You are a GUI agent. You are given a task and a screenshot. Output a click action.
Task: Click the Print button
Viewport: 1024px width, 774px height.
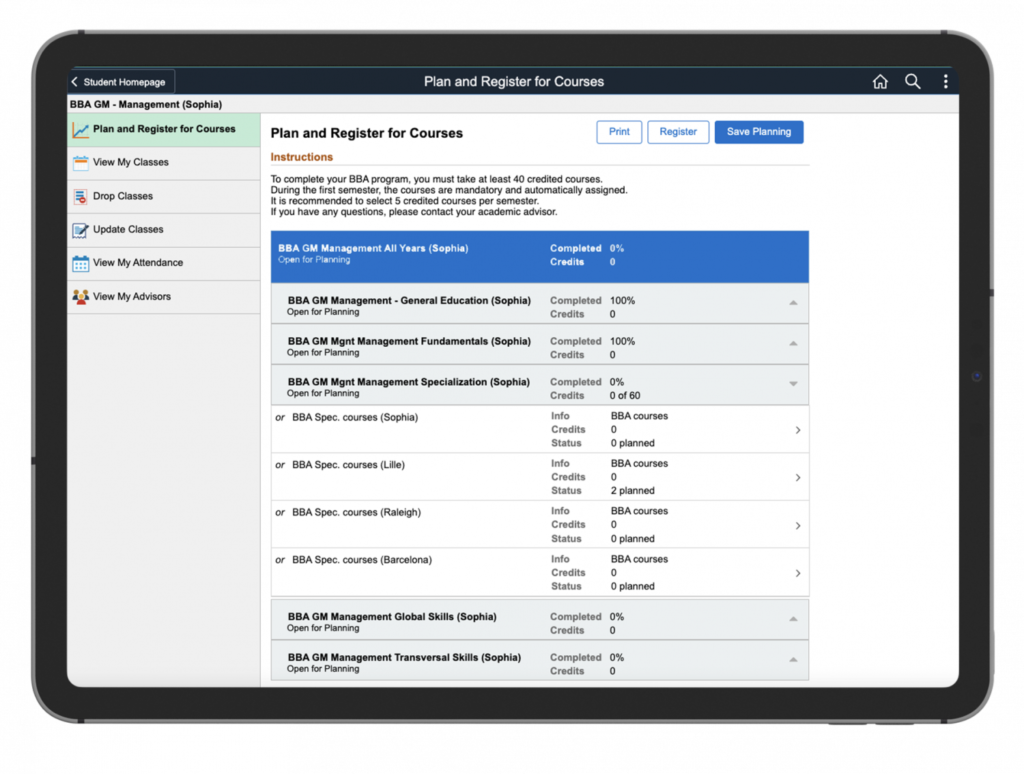618,131
